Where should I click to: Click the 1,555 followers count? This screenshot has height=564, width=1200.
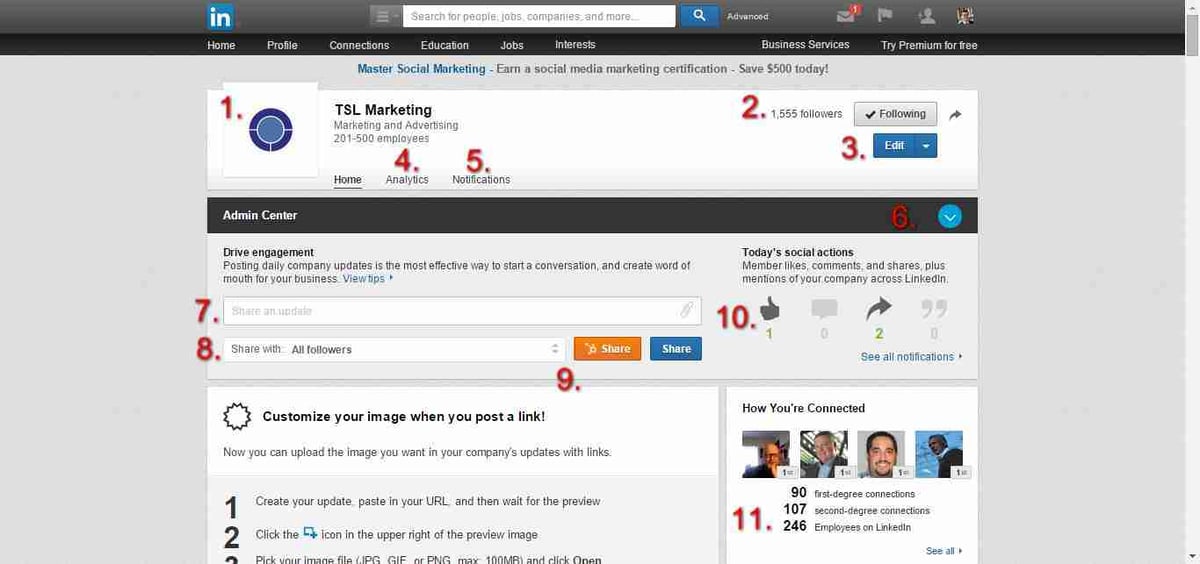click(807, 114)
